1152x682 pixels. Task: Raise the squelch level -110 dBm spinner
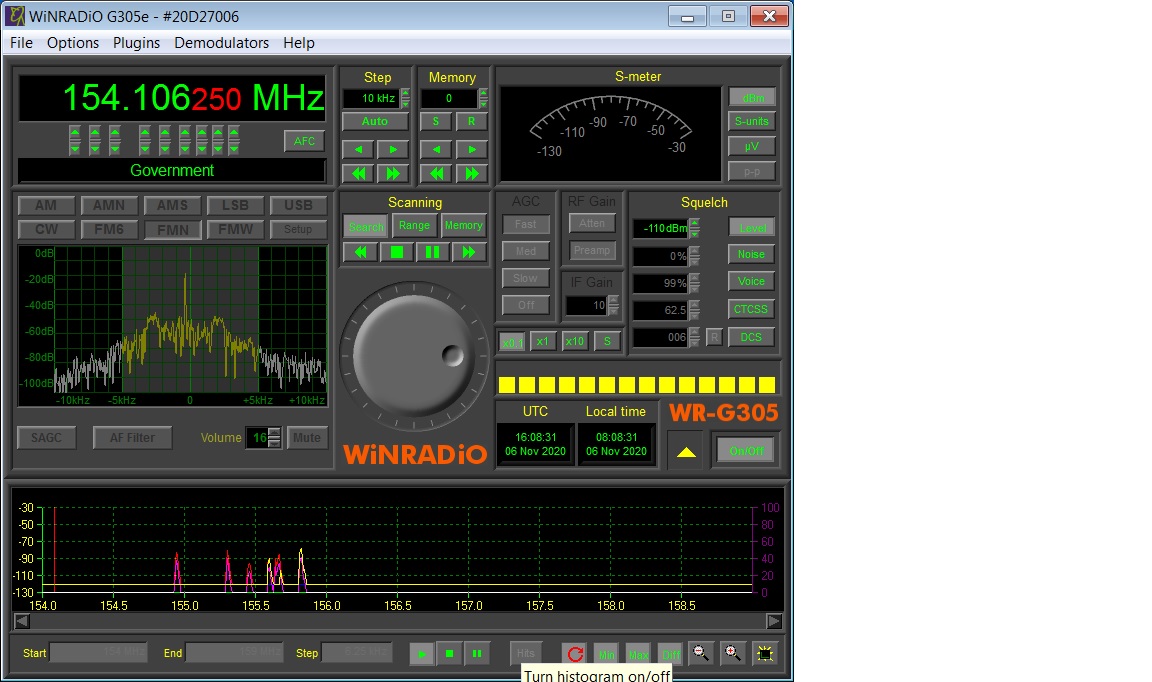pos(695,223)
